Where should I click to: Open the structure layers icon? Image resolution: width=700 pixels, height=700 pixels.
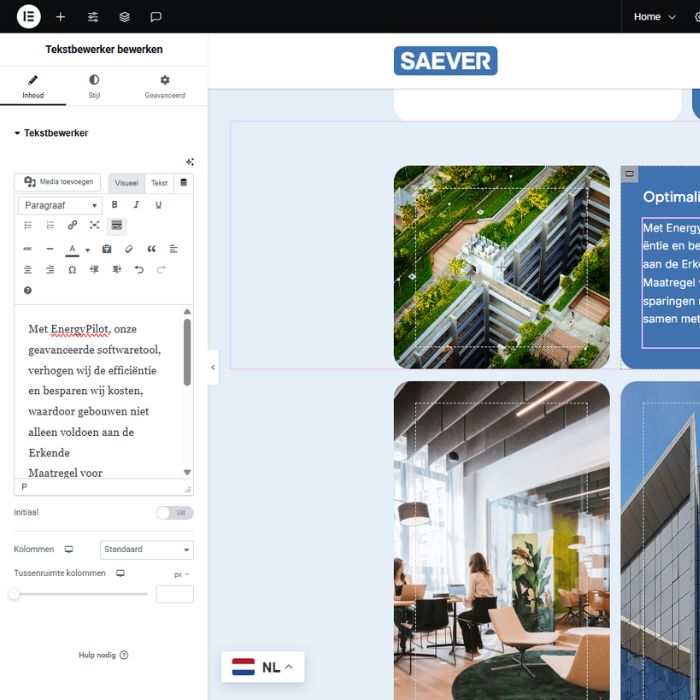124,17
